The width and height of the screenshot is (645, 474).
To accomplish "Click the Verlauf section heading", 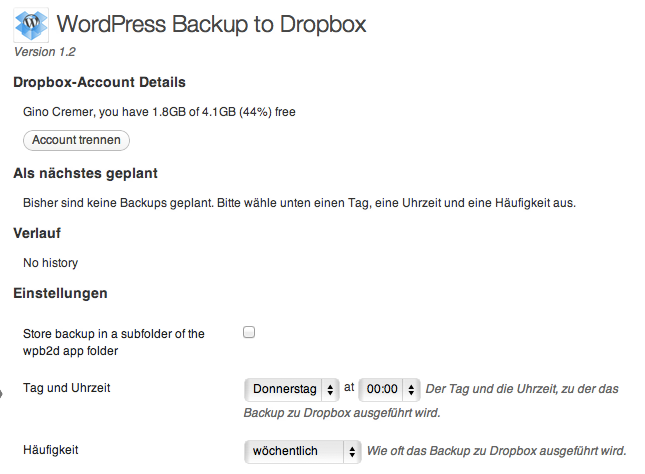I will point(37,233).
